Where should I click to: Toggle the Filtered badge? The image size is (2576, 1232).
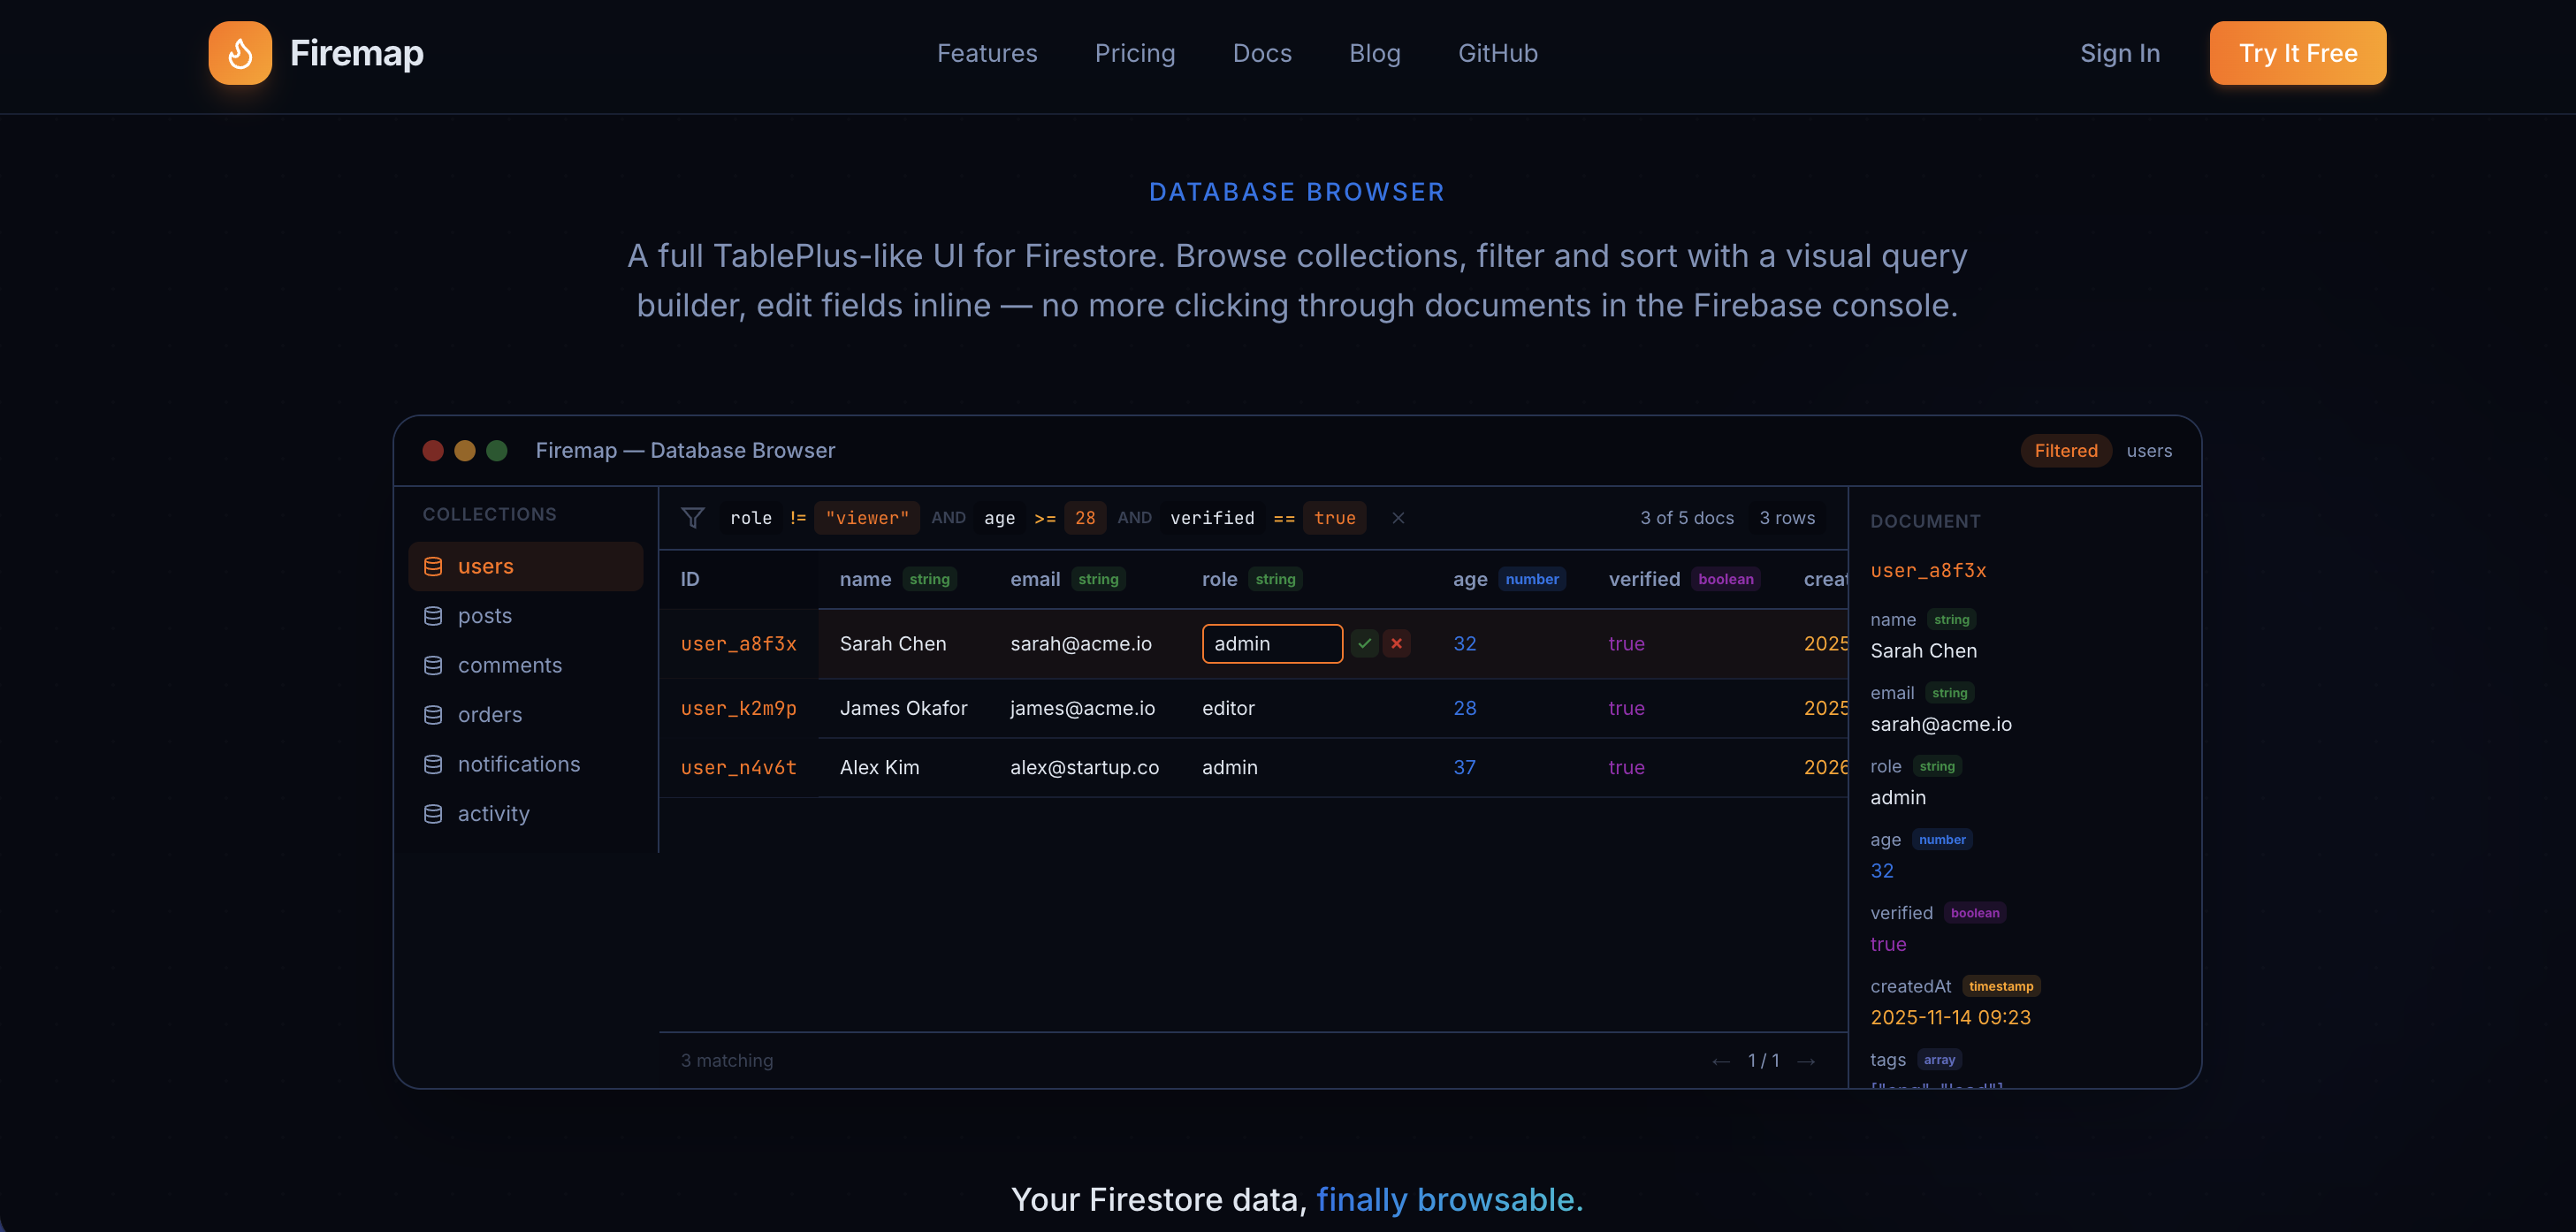[2066, 451]
